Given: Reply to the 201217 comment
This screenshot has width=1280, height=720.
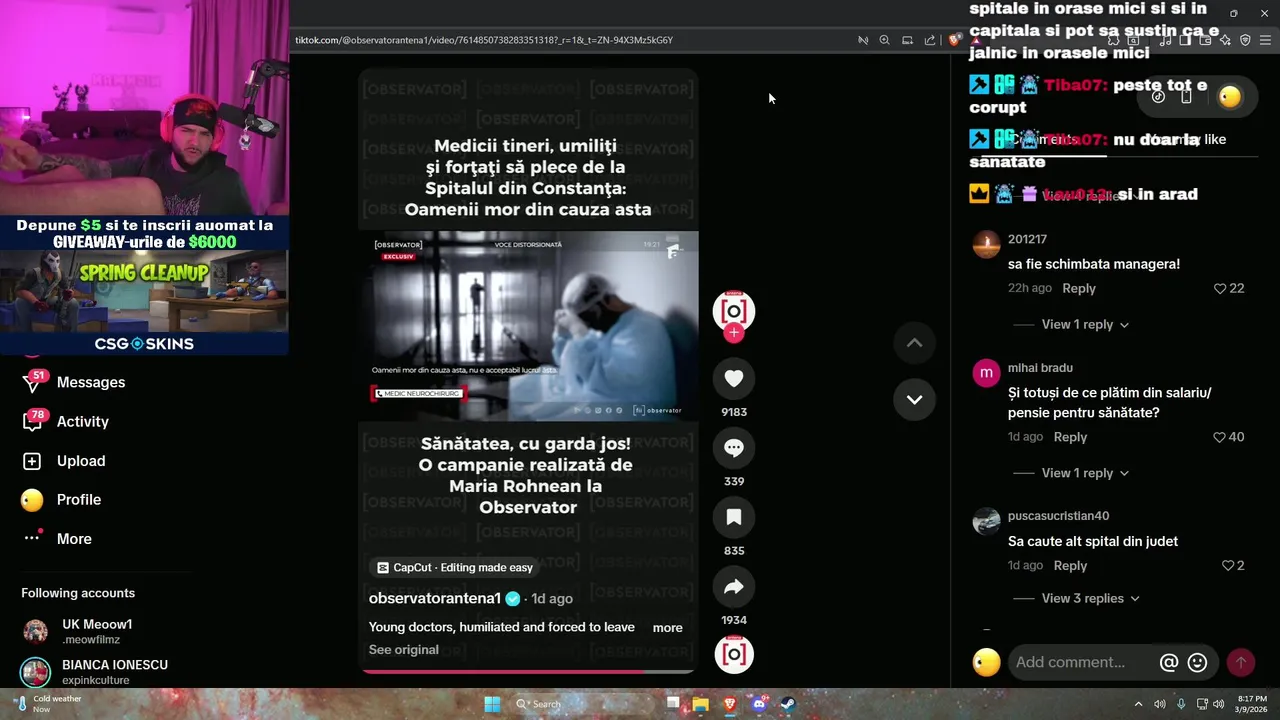Looking at the screenshot, I should [x=1079, y=288].
